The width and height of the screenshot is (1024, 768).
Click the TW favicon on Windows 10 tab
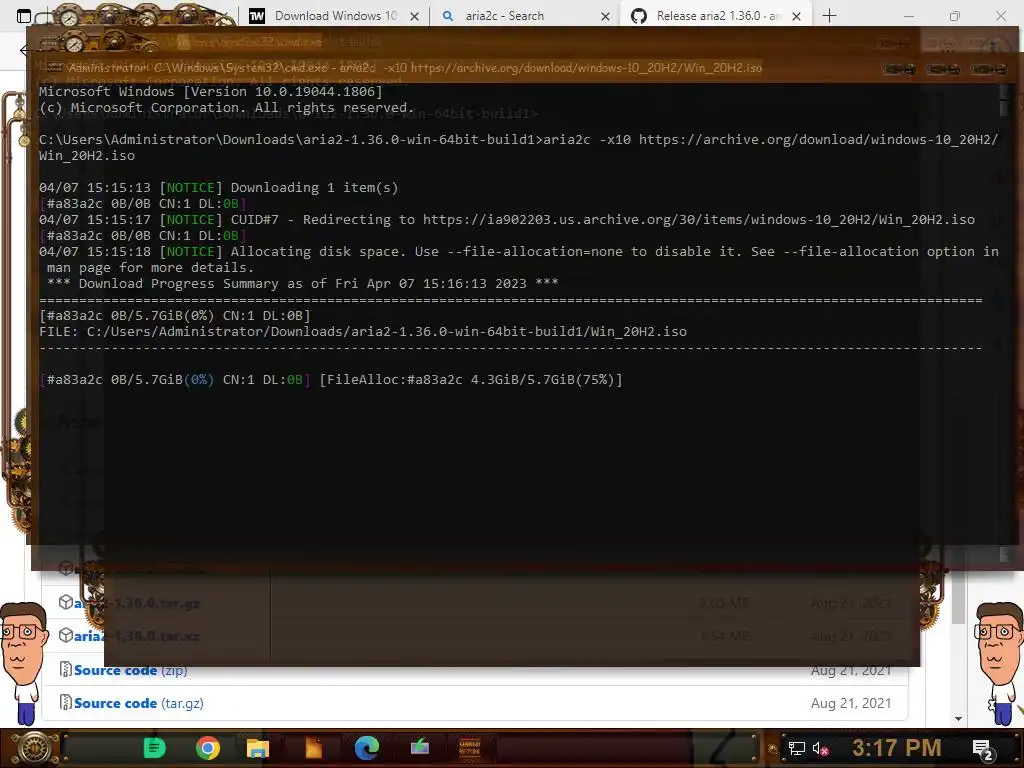point(257,16)
